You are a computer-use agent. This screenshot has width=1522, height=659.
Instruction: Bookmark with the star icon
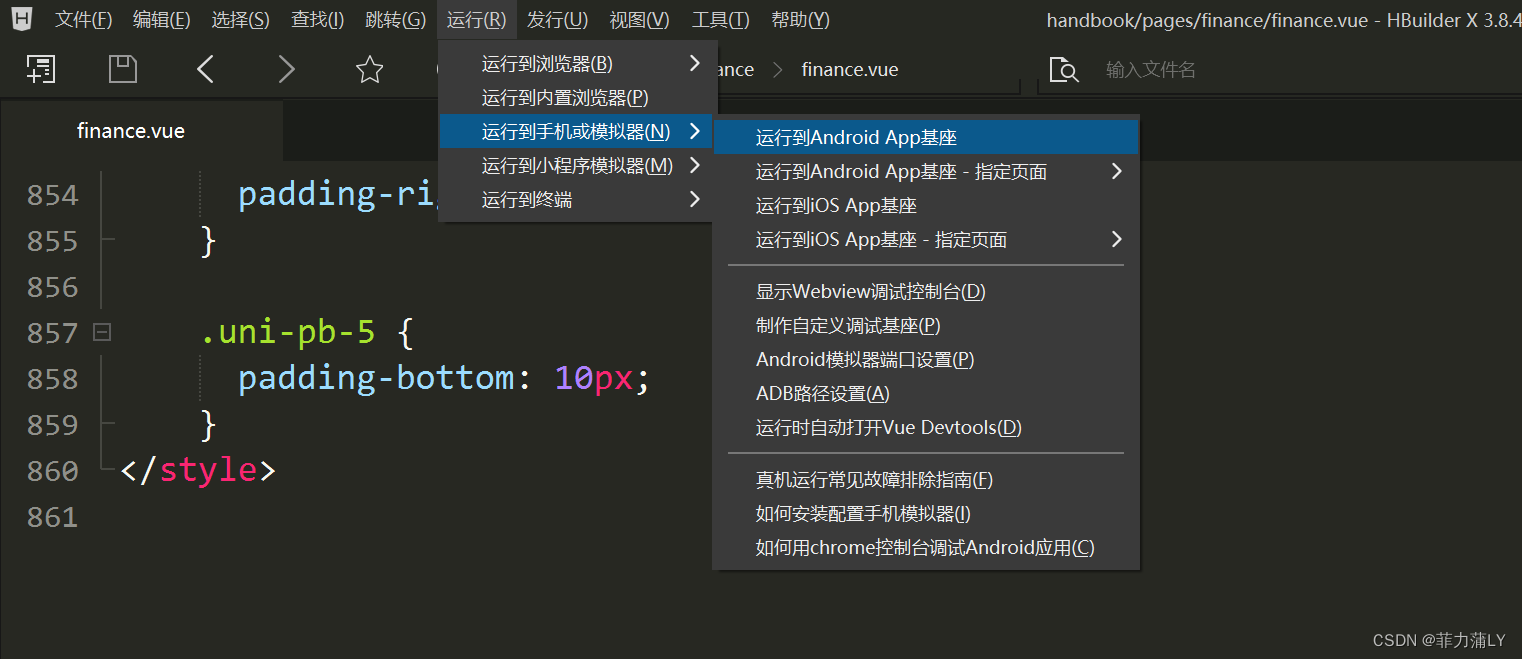[370, 69]
